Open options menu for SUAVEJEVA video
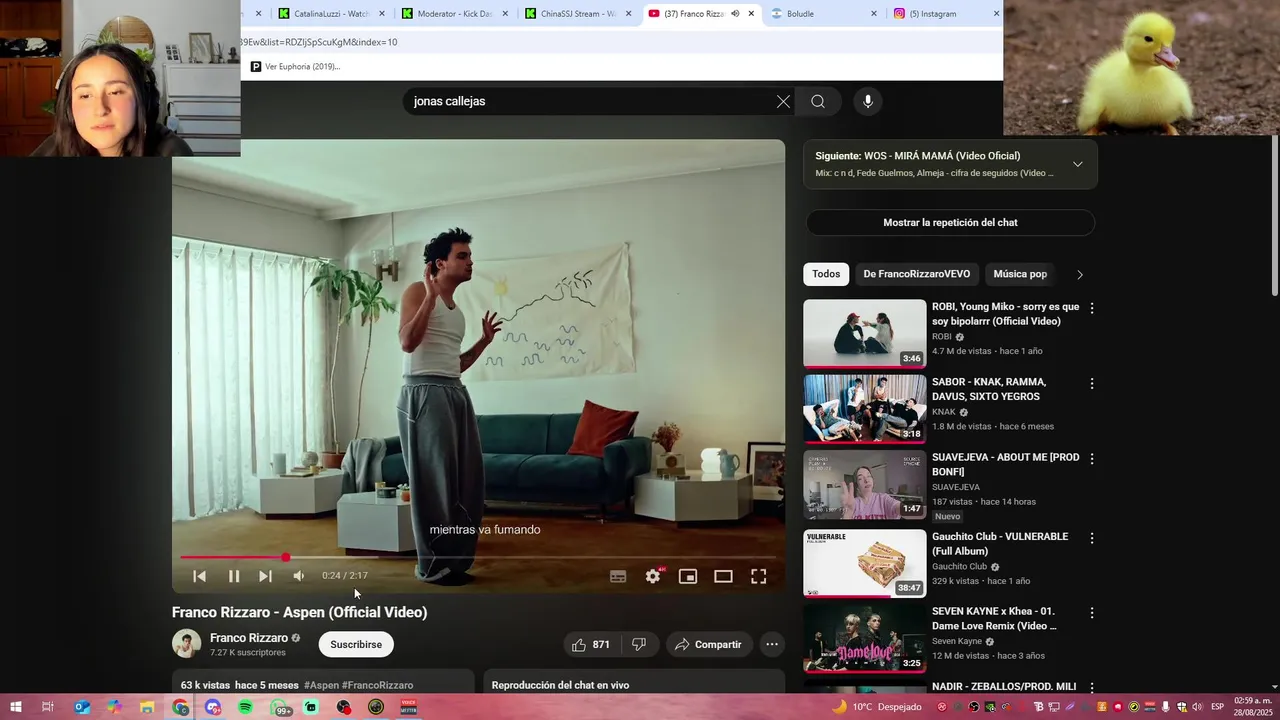The image size is (1280, 720). (x=1092, y=458)
